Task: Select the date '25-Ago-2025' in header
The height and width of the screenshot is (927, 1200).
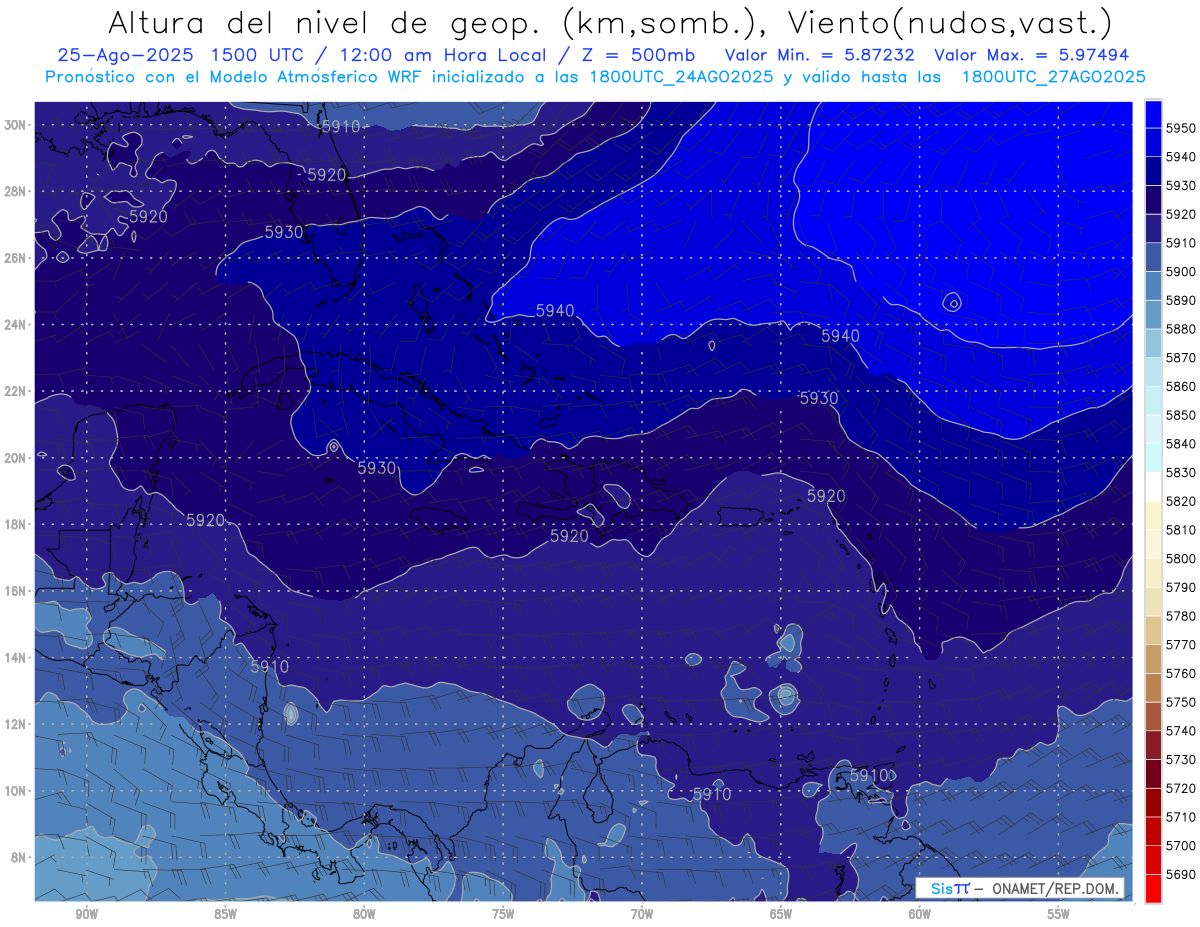Action: (124, 55)
